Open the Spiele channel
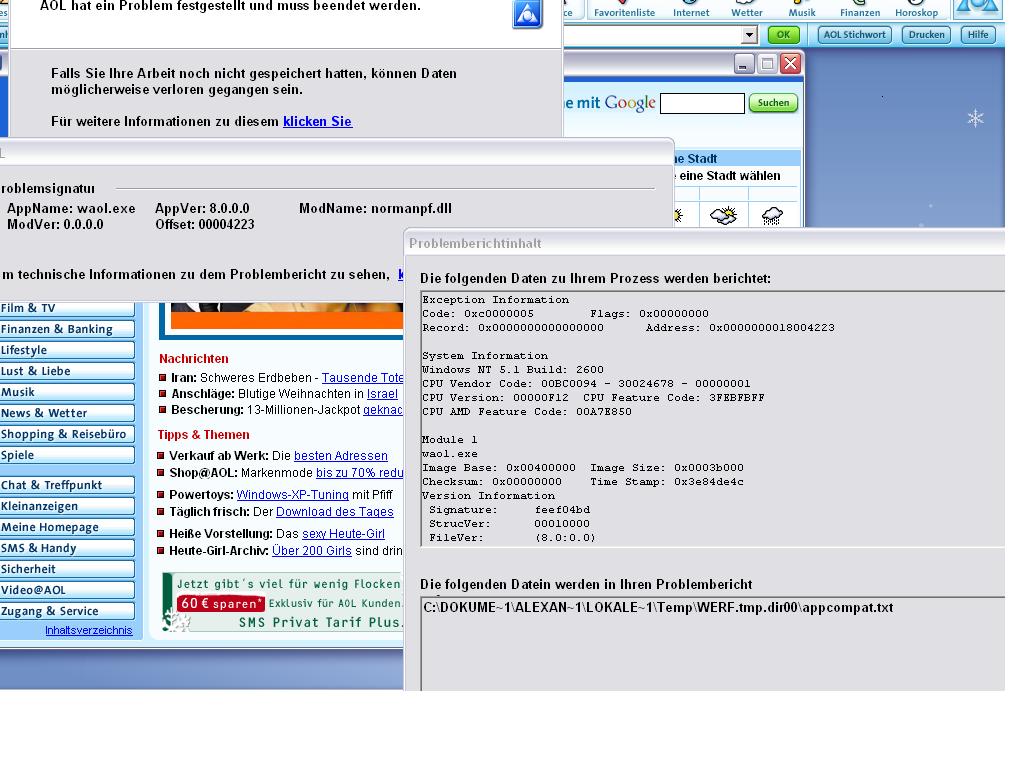 point(67,455)
